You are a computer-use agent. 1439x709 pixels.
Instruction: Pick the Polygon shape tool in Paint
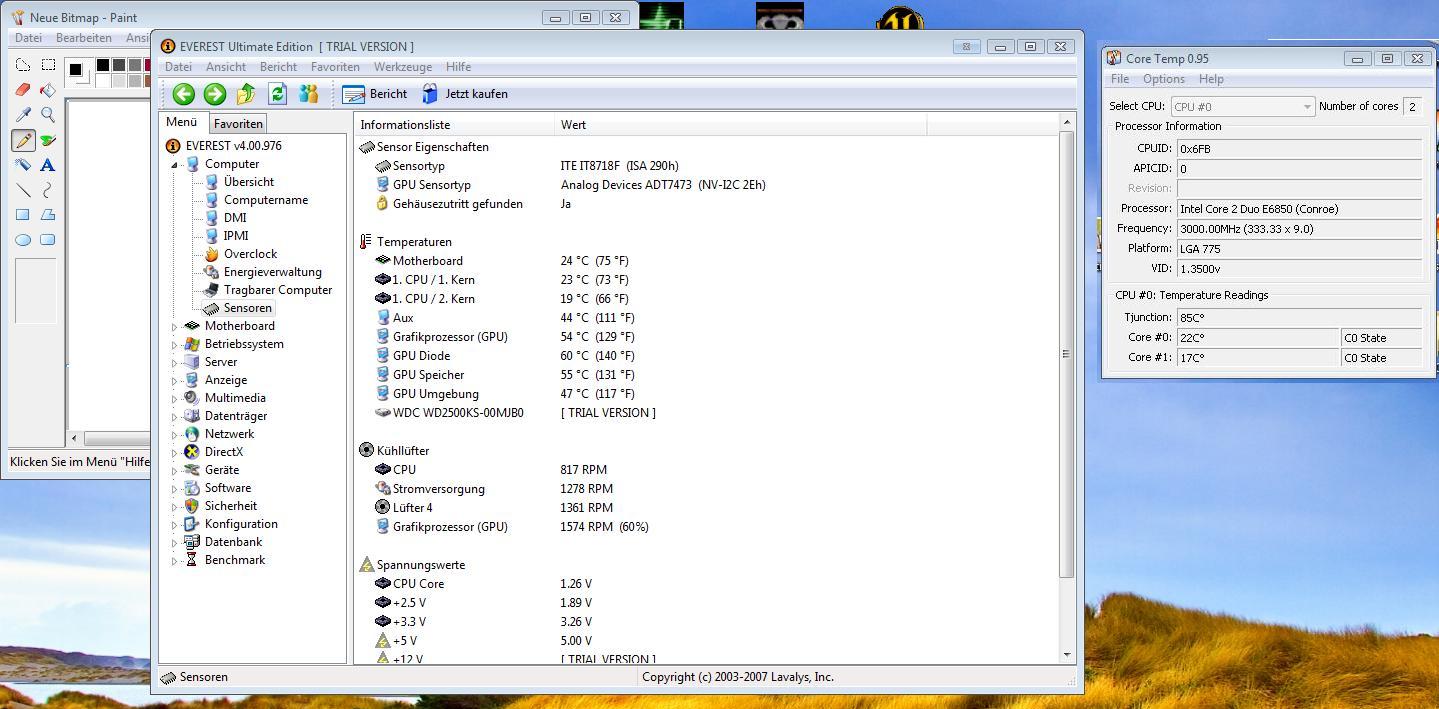click(47, 215)
